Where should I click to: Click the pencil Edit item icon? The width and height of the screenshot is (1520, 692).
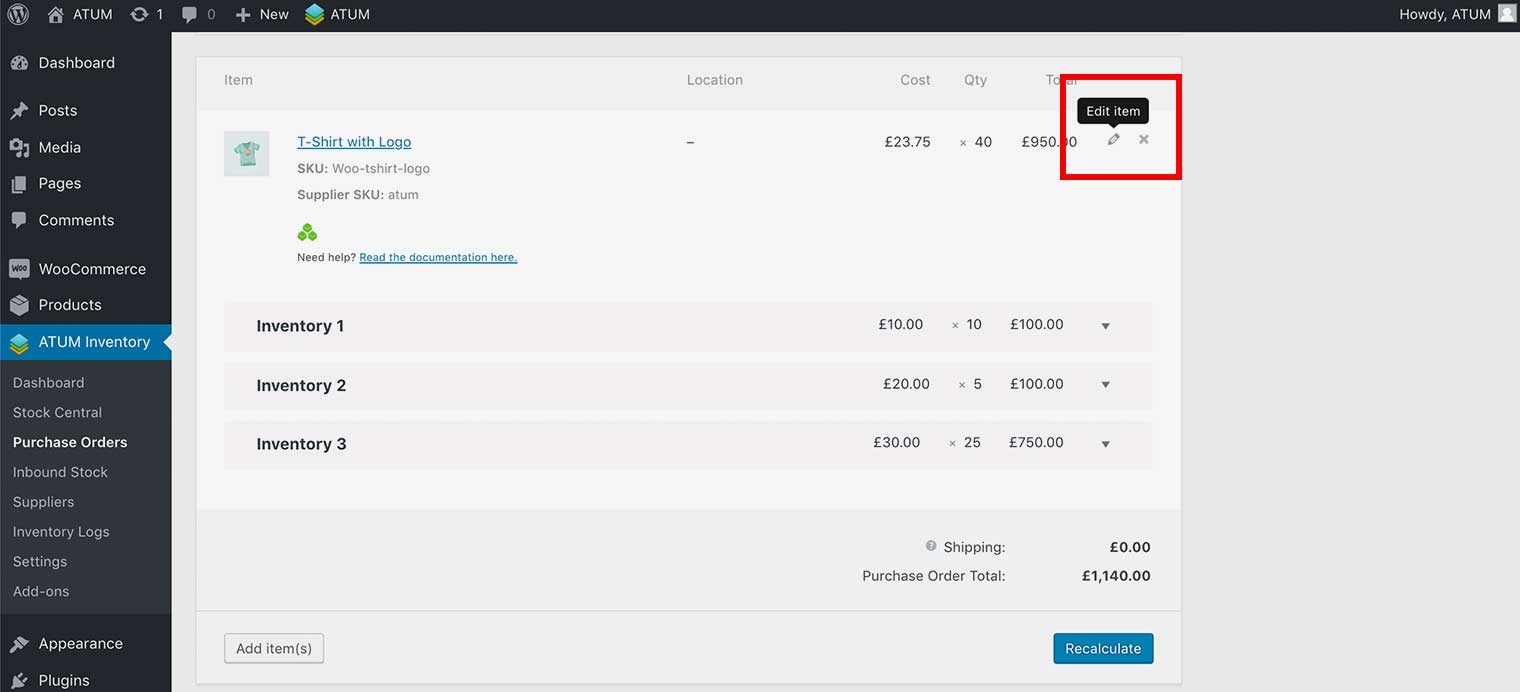click(x=1113, y=140)
